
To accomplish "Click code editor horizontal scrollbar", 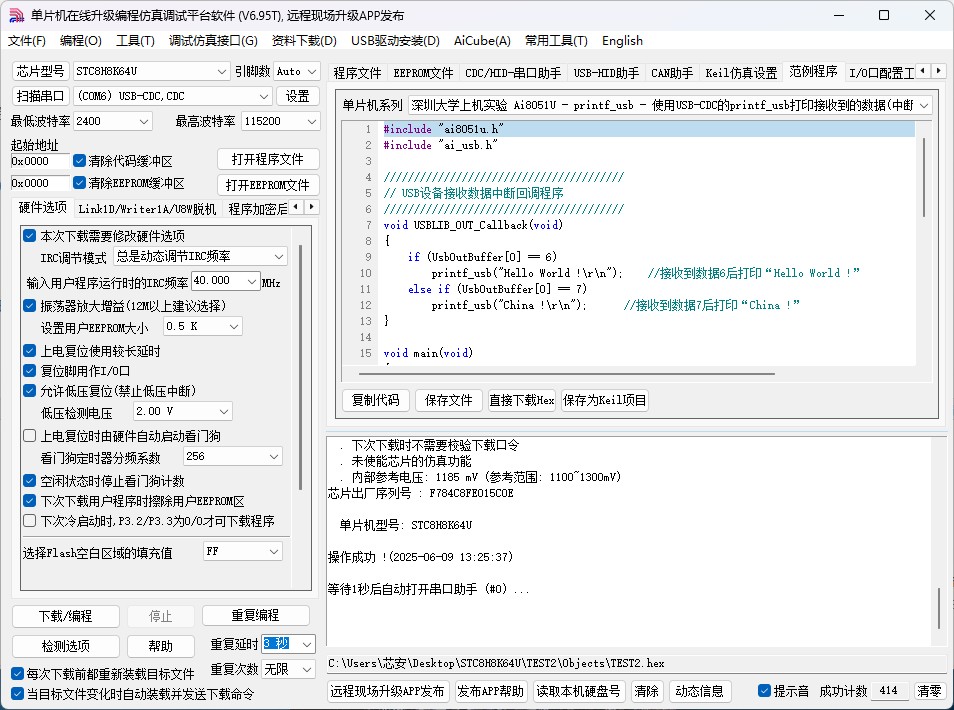I will (566, 374).
